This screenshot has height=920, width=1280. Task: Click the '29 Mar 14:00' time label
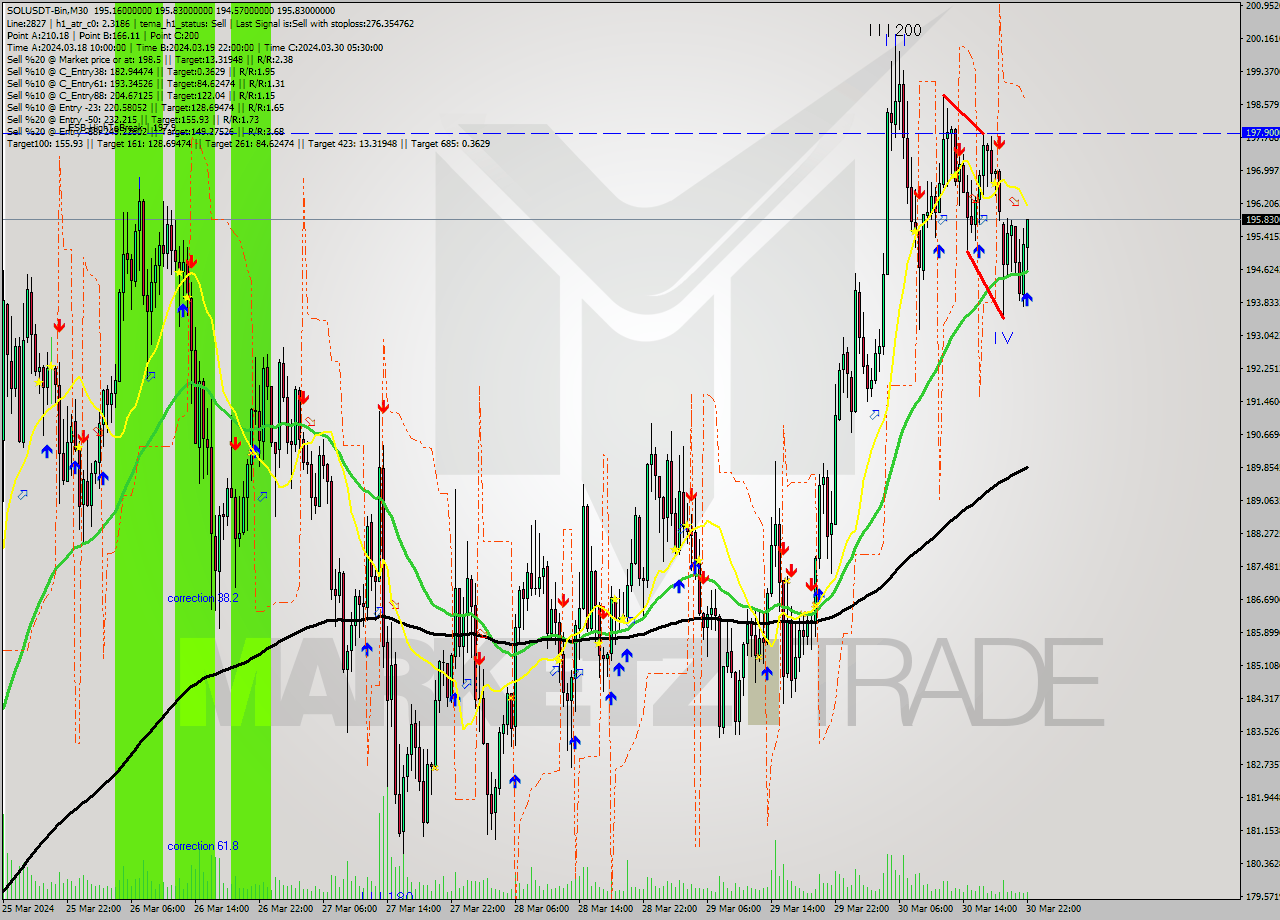(798, 909)
